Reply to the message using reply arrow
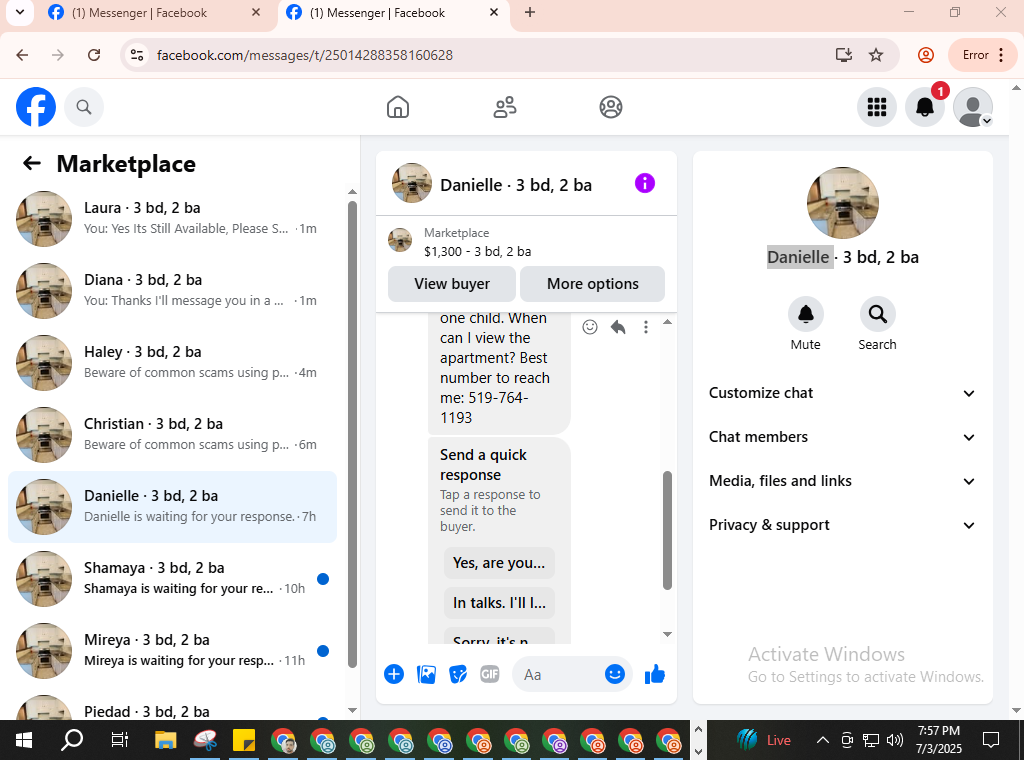1024x760 pixels. tap(618, 327)
